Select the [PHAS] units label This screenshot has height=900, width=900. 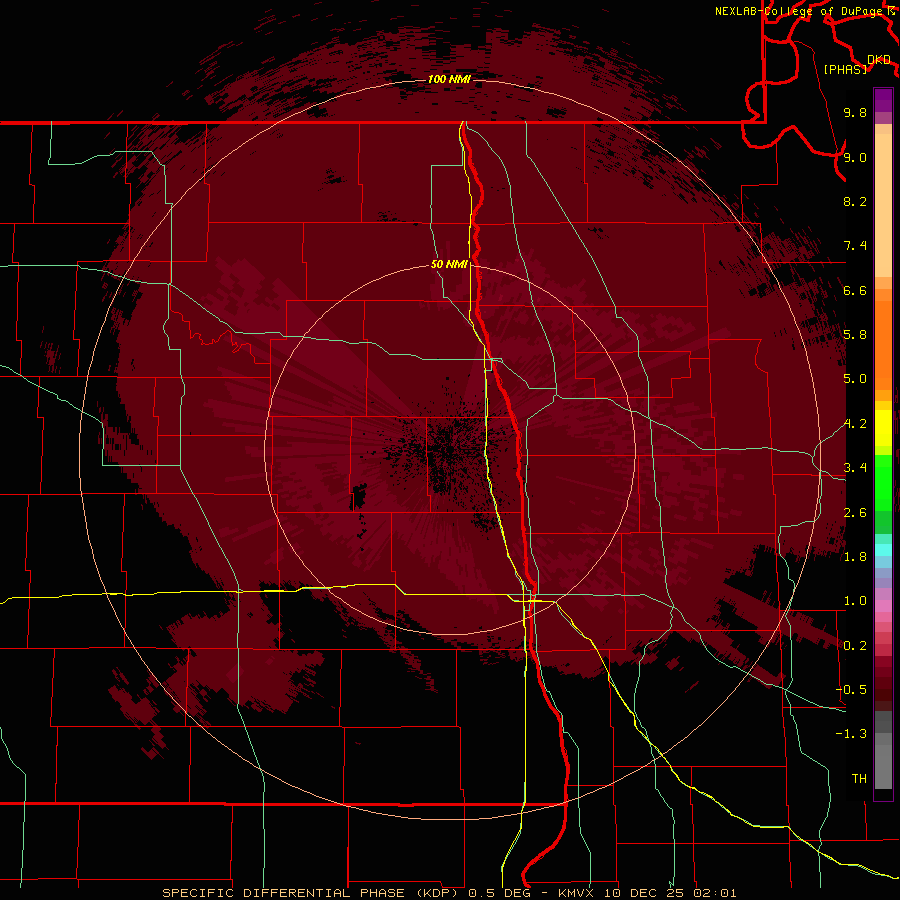(845, 69)
